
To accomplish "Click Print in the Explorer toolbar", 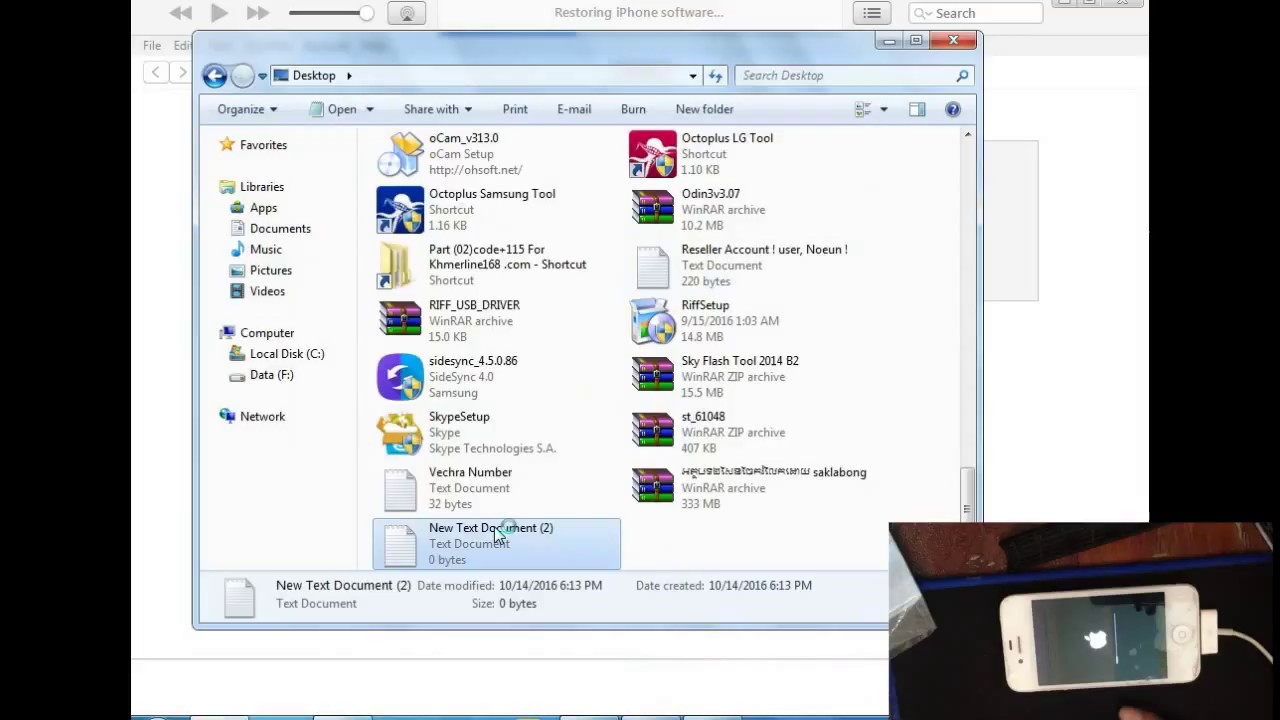I will coord(515,109).
